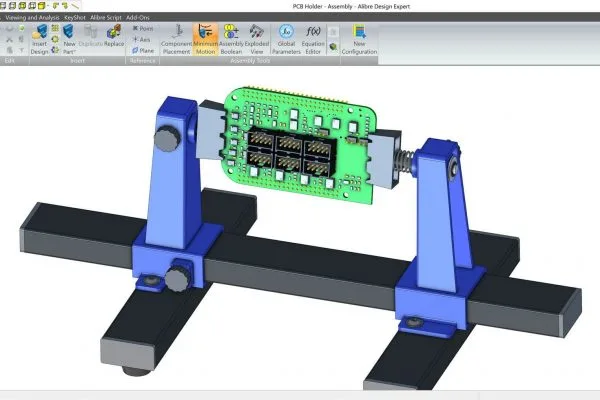The height and width of the screenshot is (400, 600).
Task: Toggle Minimum Motion mode
Action: point(205,39)
